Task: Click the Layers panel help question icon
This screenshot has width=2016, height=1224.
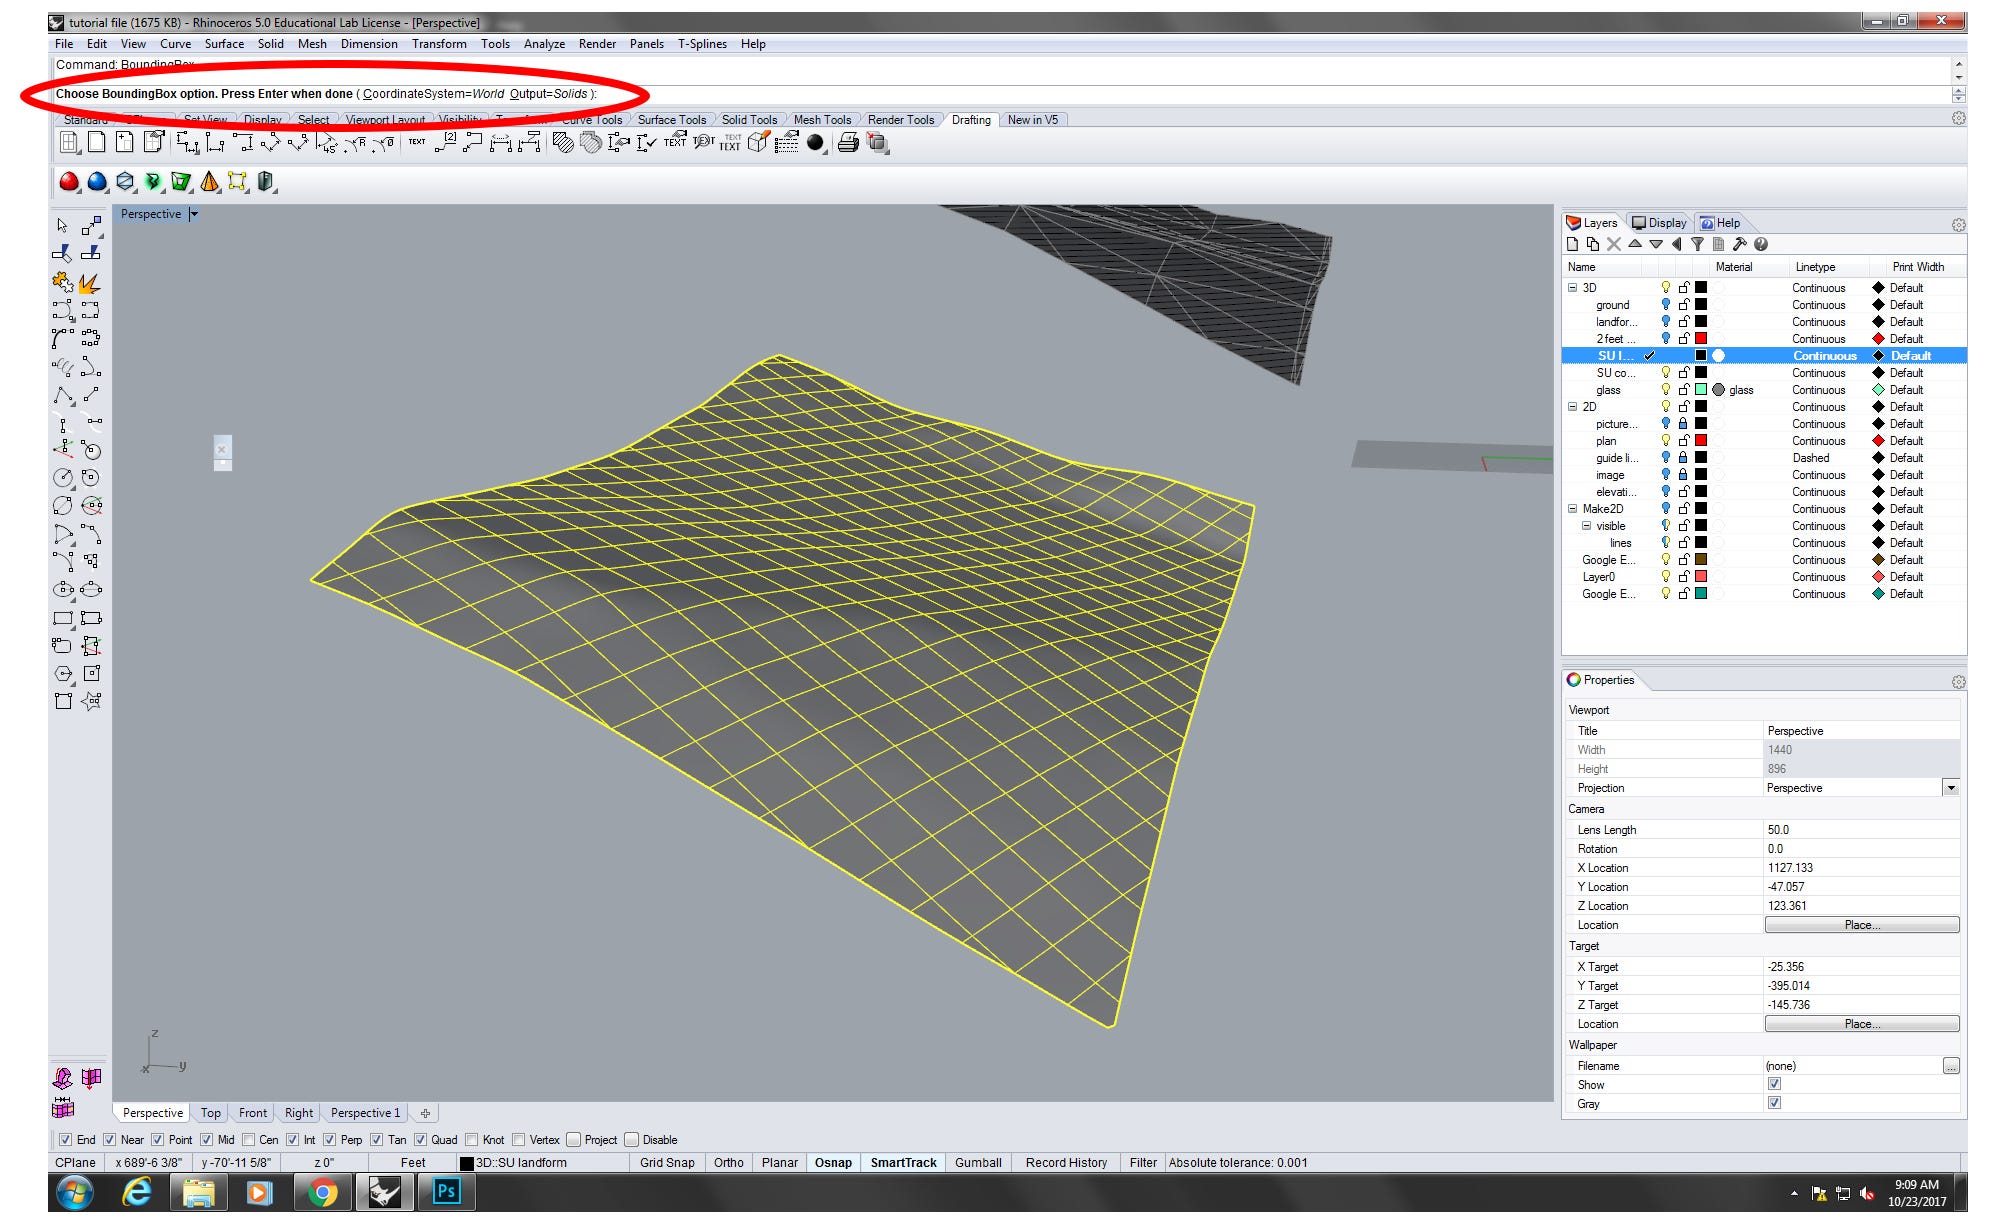Action: tap(1761, 244)
